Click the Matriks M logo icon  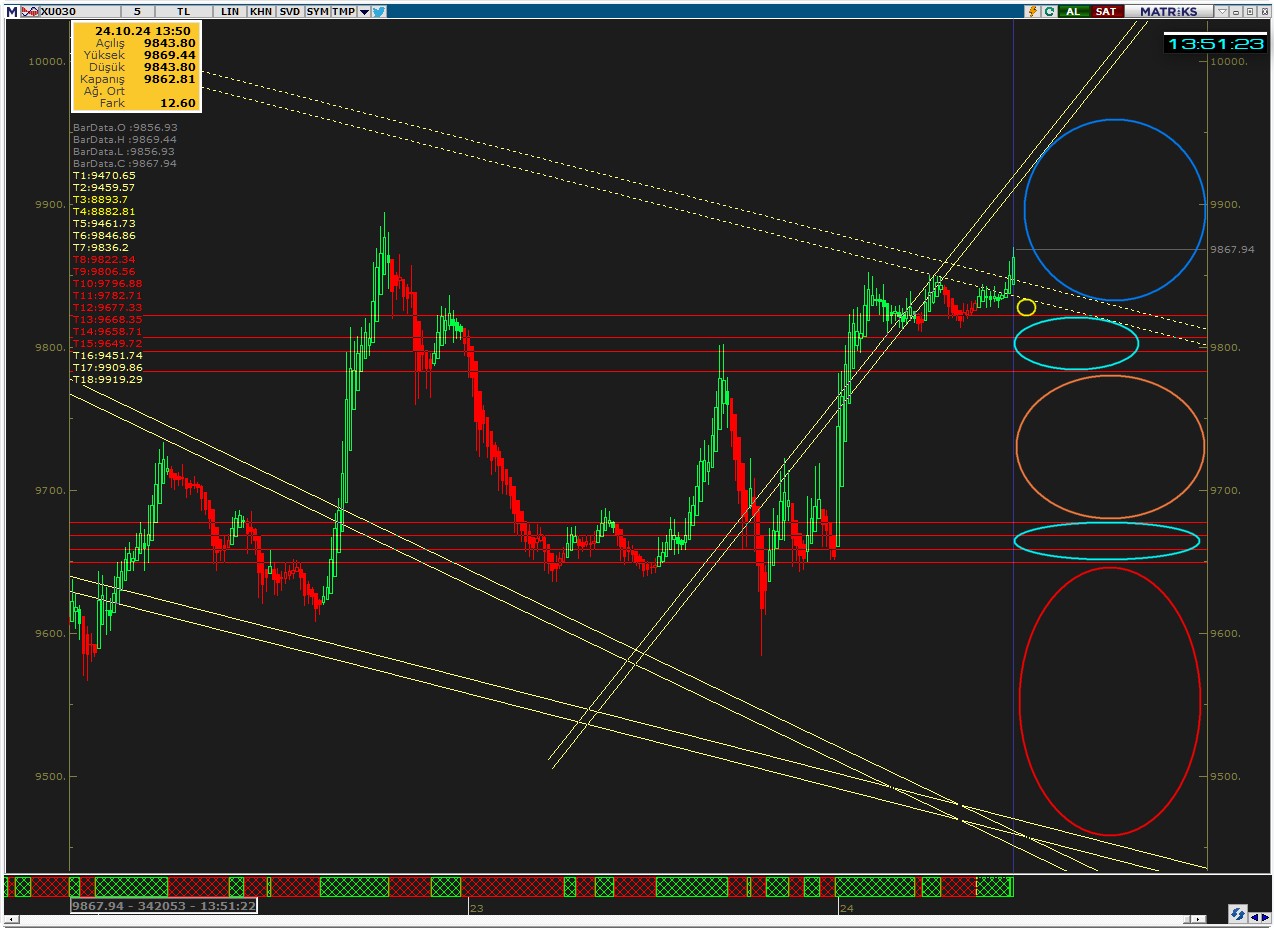[x=10, y=11]
